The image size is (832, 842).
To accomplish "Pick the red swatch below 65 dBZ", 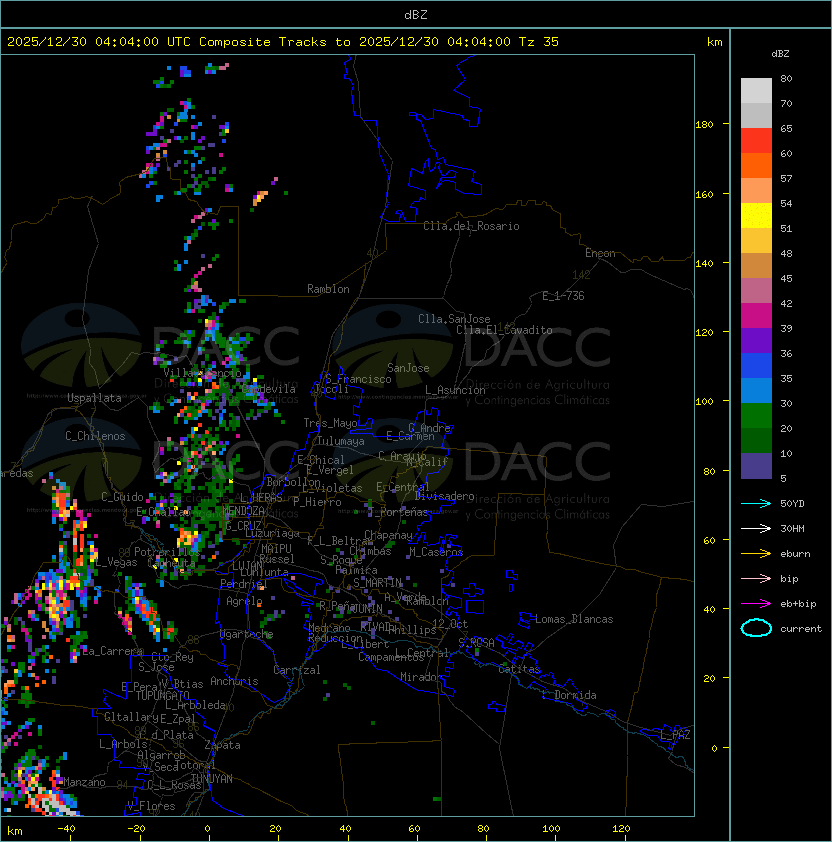I will tap(756, 141).
